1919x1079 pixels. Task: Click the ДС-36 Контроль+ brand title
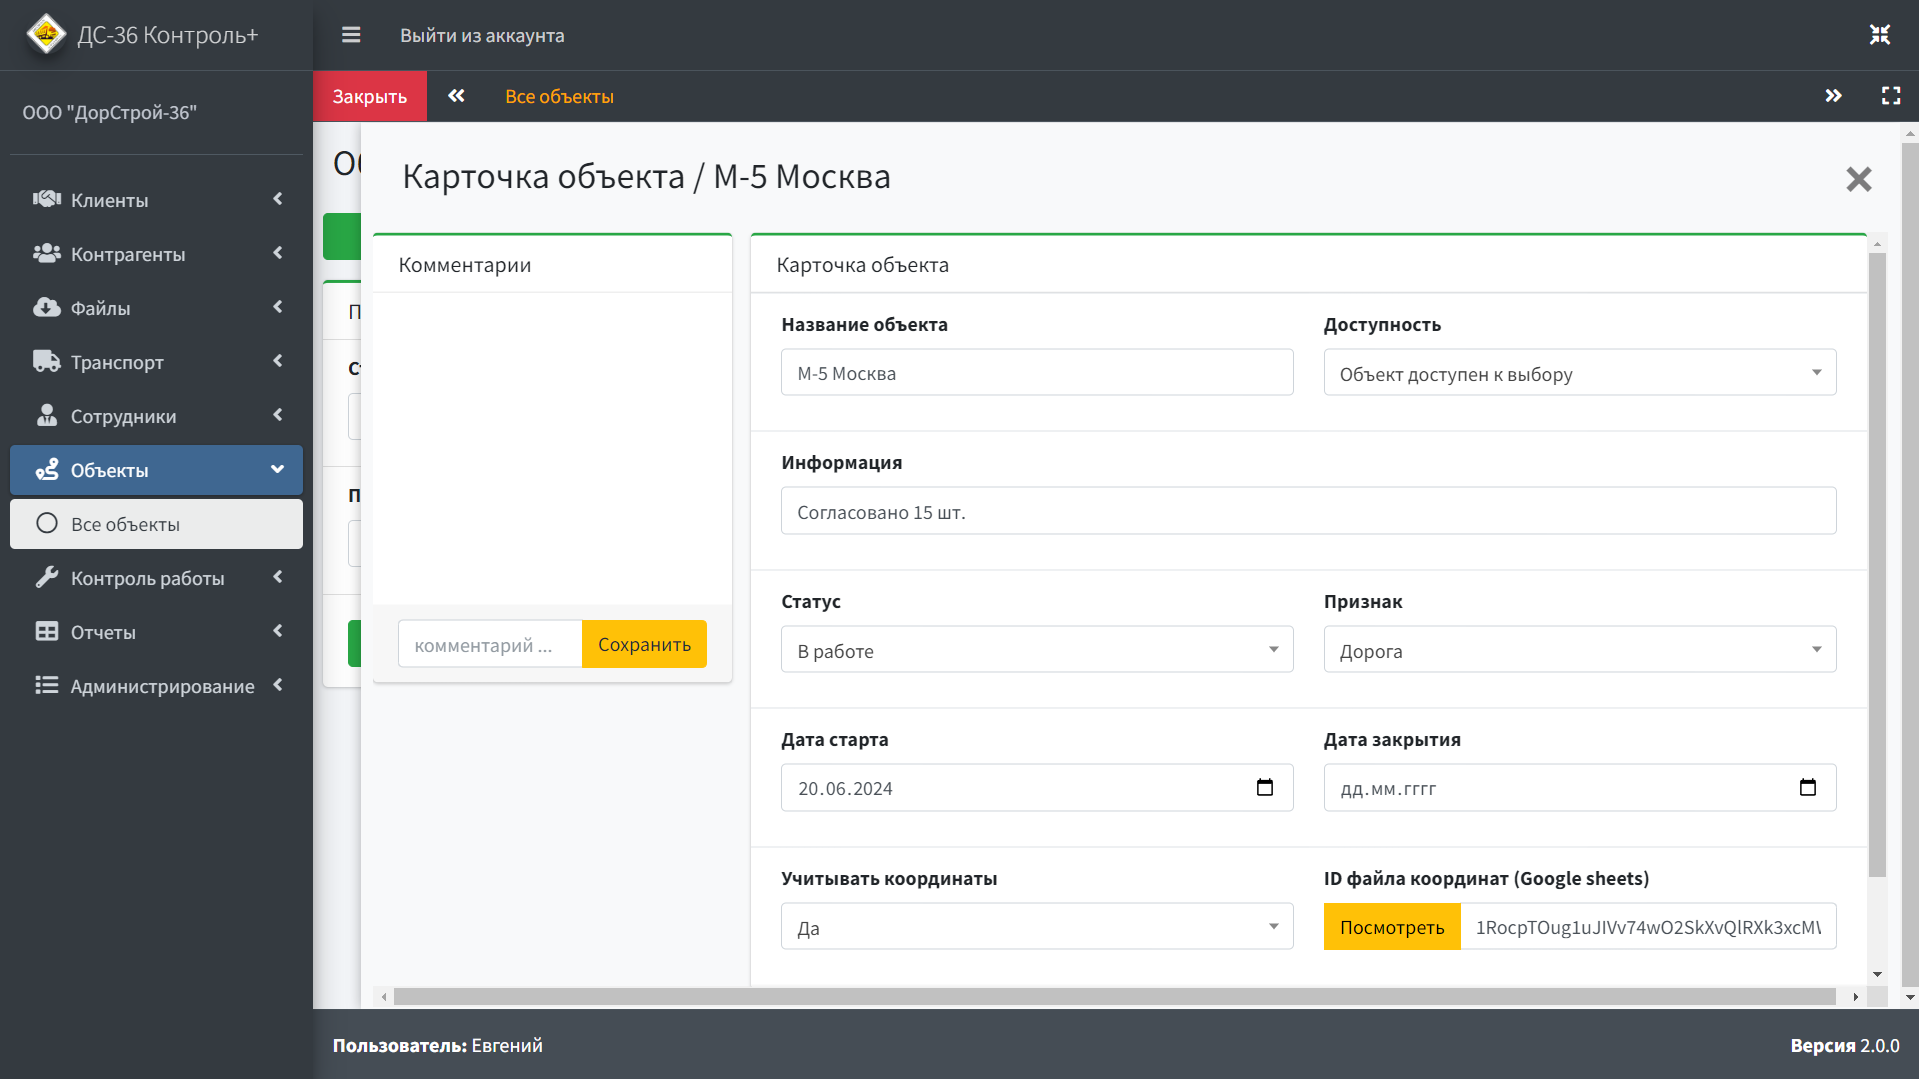pyautogui.click(x=168, y=36)
